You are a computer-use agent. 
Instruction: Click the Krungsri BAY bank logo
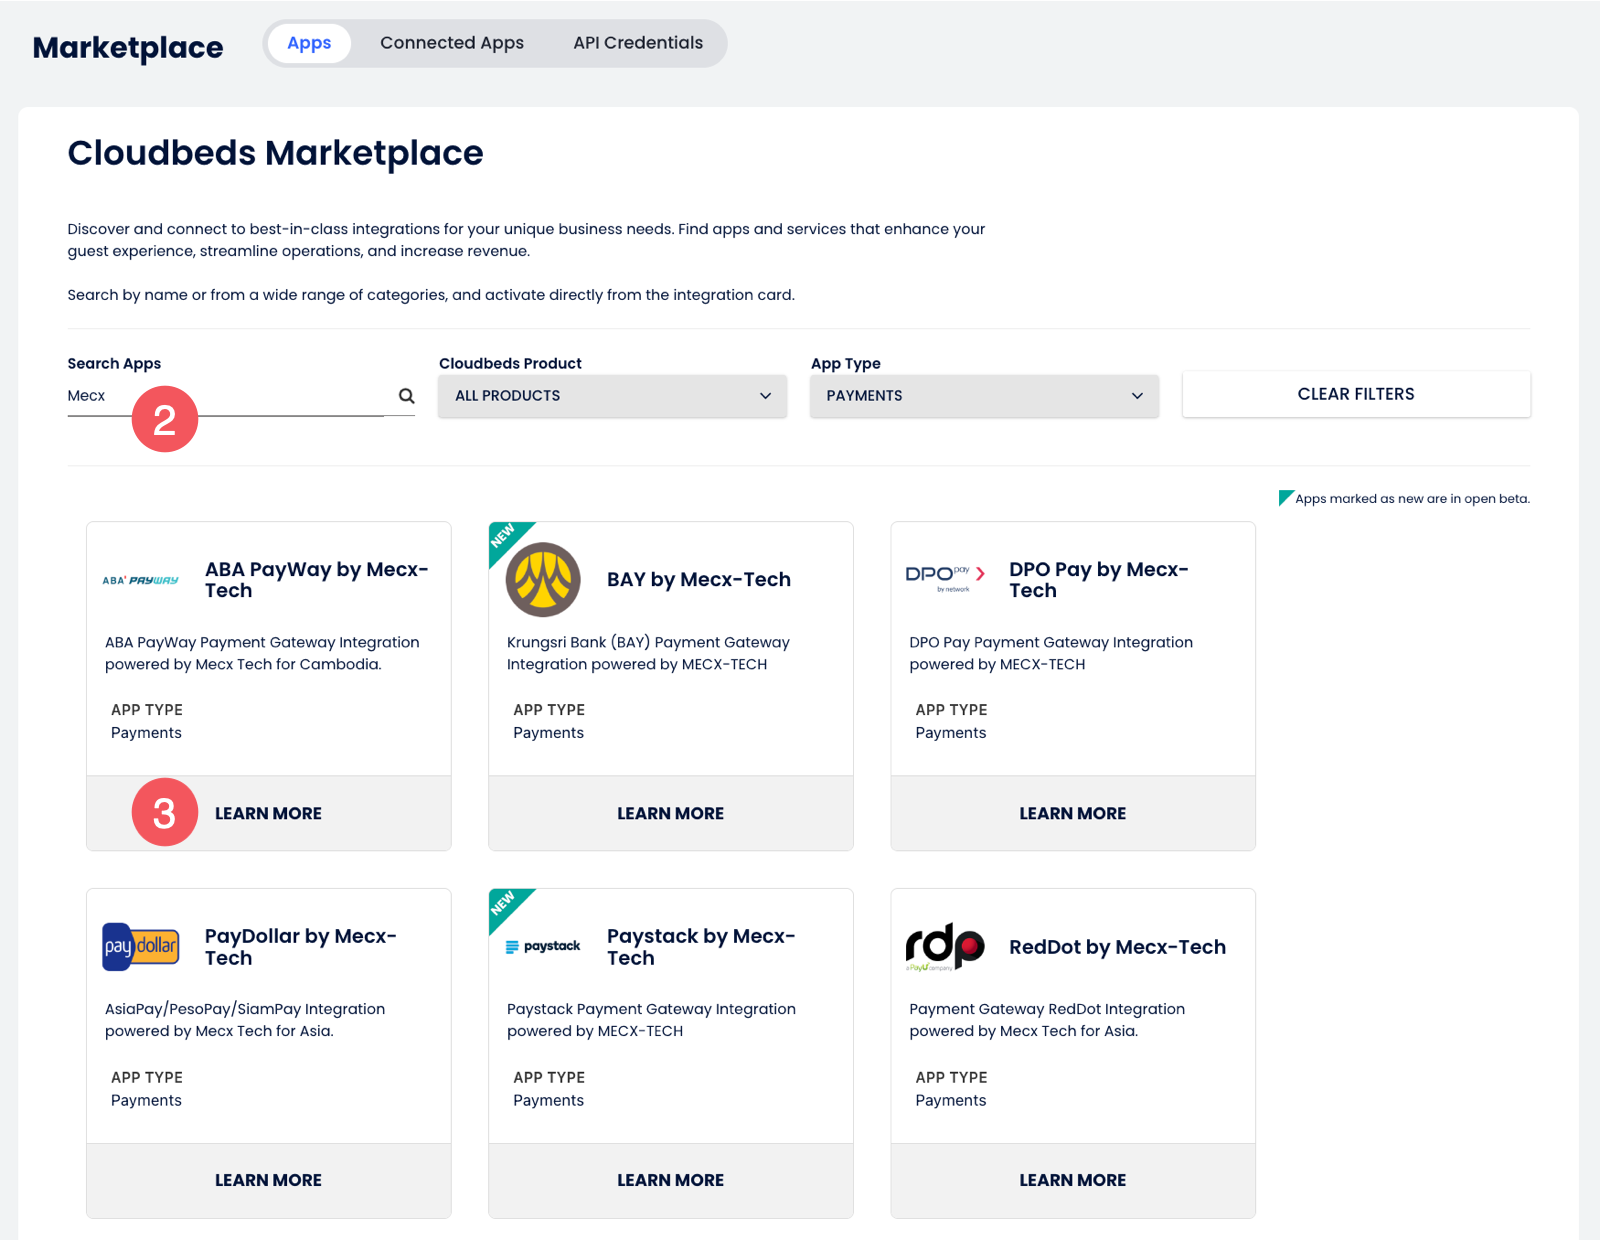pyautogui.click(x=543, y=580)
